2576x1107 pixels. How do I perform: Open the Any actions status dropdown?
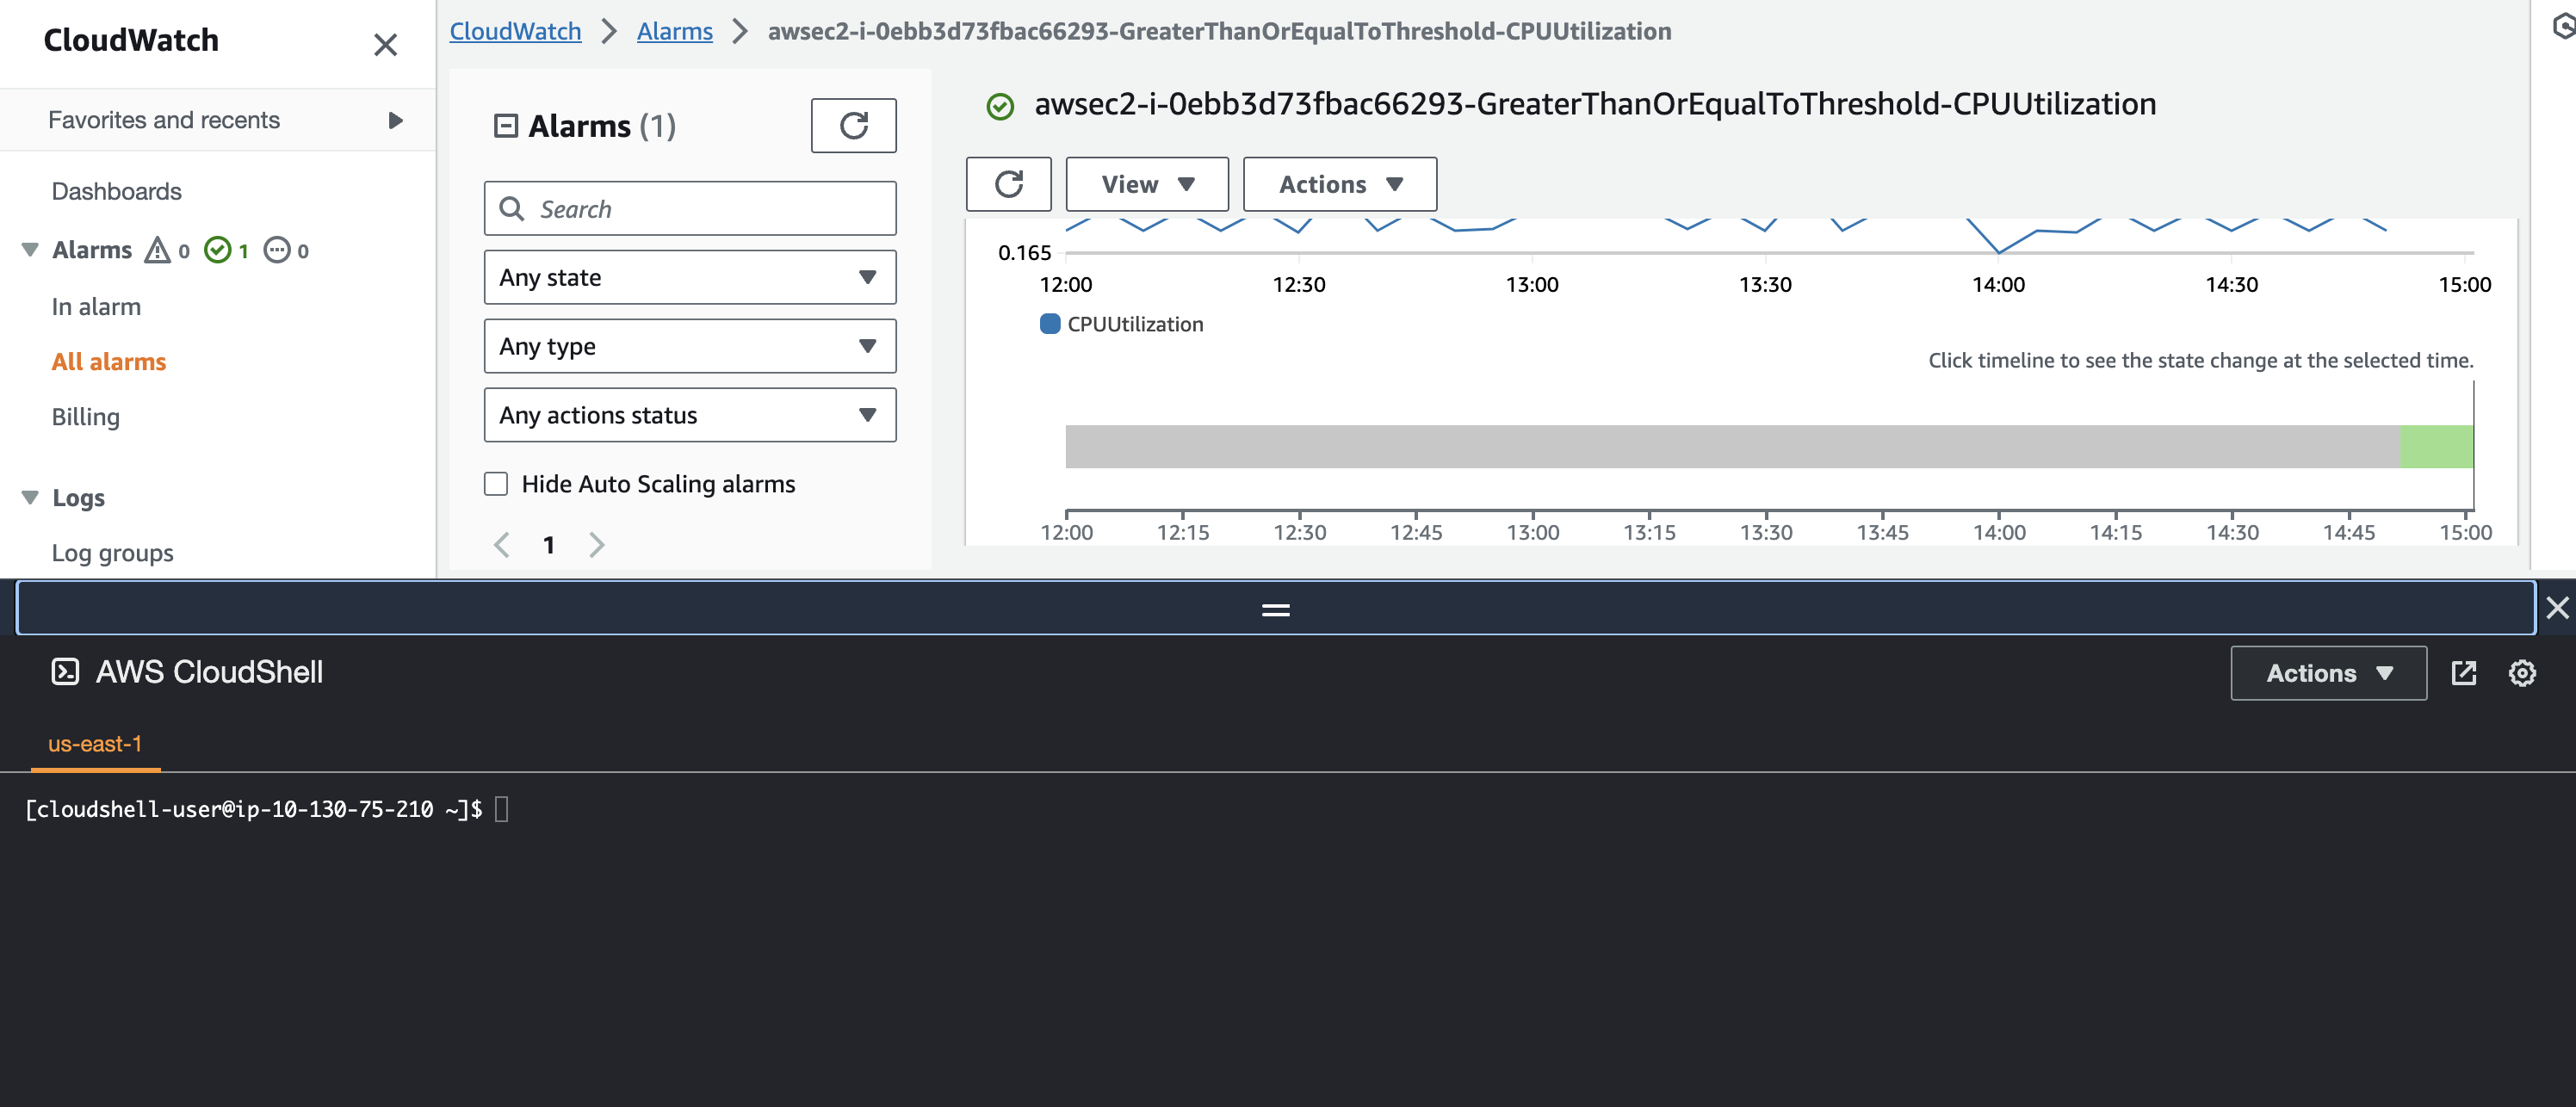point(689,415)
